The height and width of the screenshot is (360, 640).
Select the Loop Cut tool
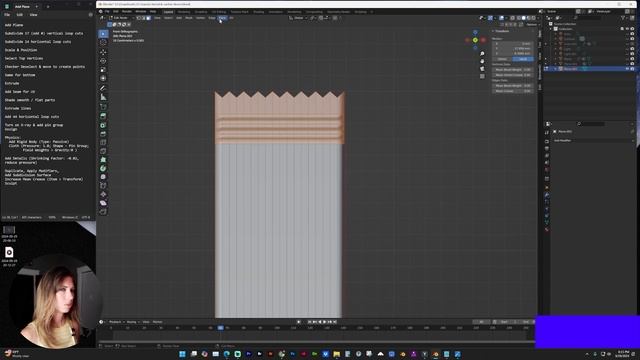(x=103, y=142)
